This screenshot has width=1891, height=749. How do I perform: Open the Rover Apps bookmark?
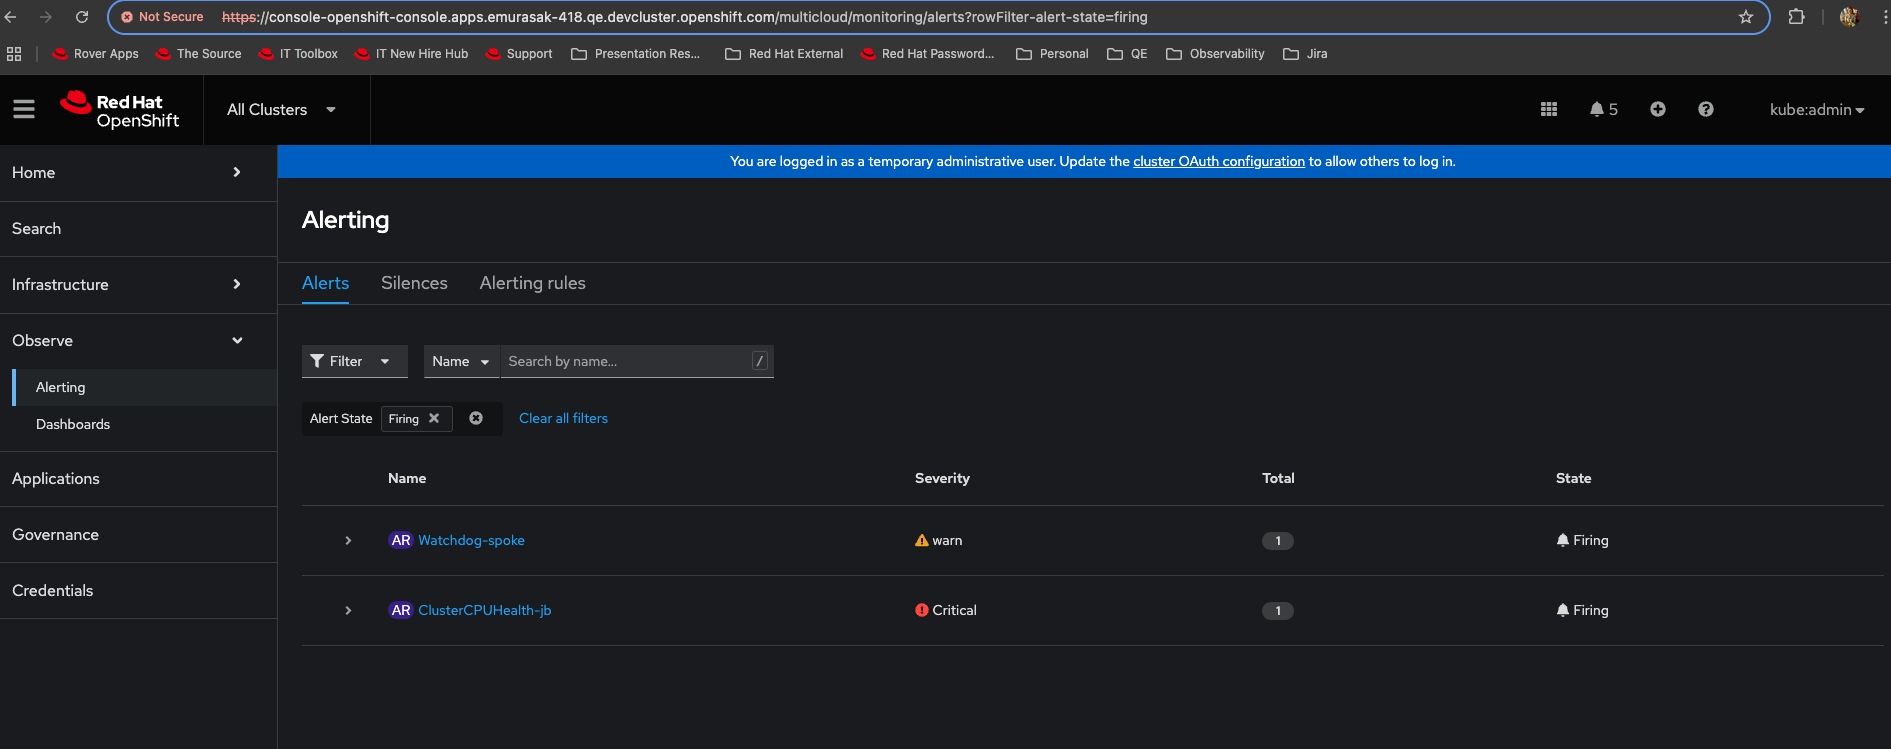pos(96,54)
